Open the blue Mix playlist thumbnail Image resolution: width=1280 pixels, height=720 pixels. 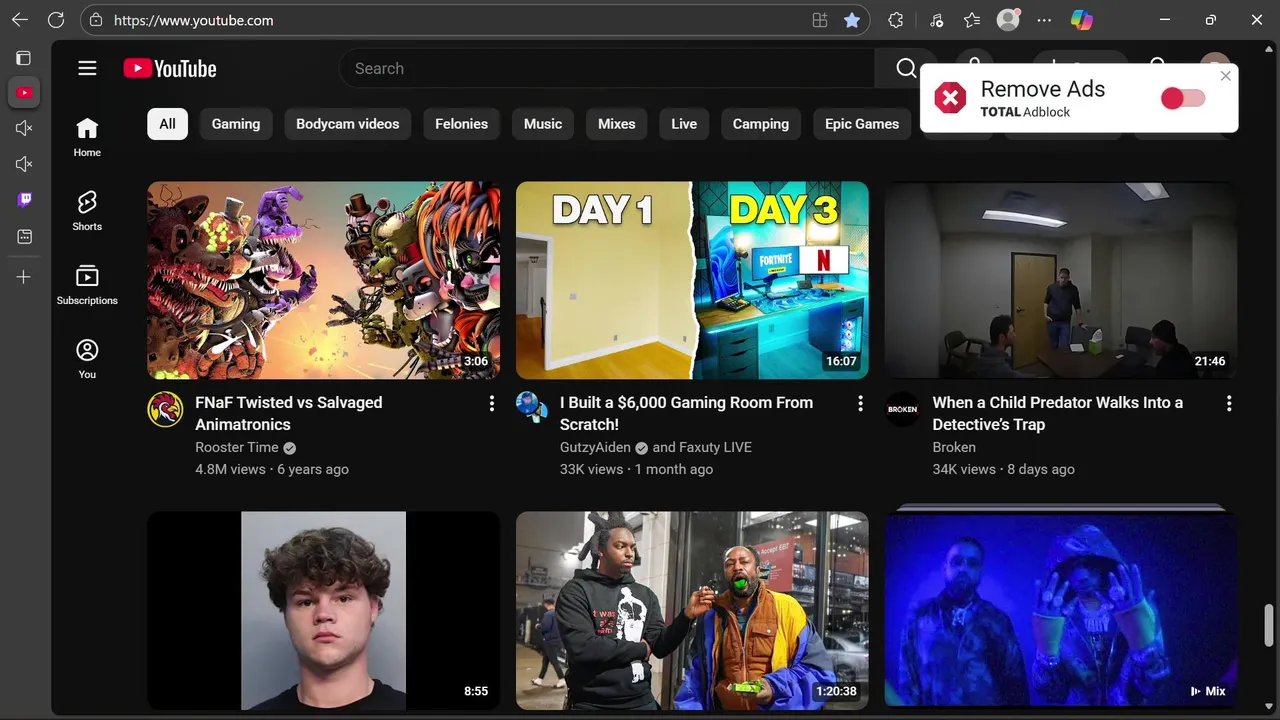(1061, 610)
